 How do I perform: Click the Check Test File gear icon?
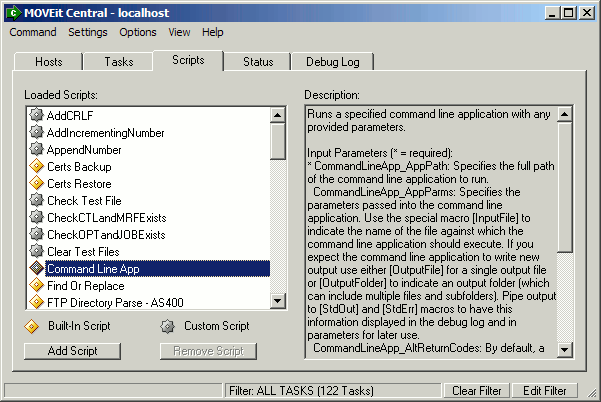point(36,200)
